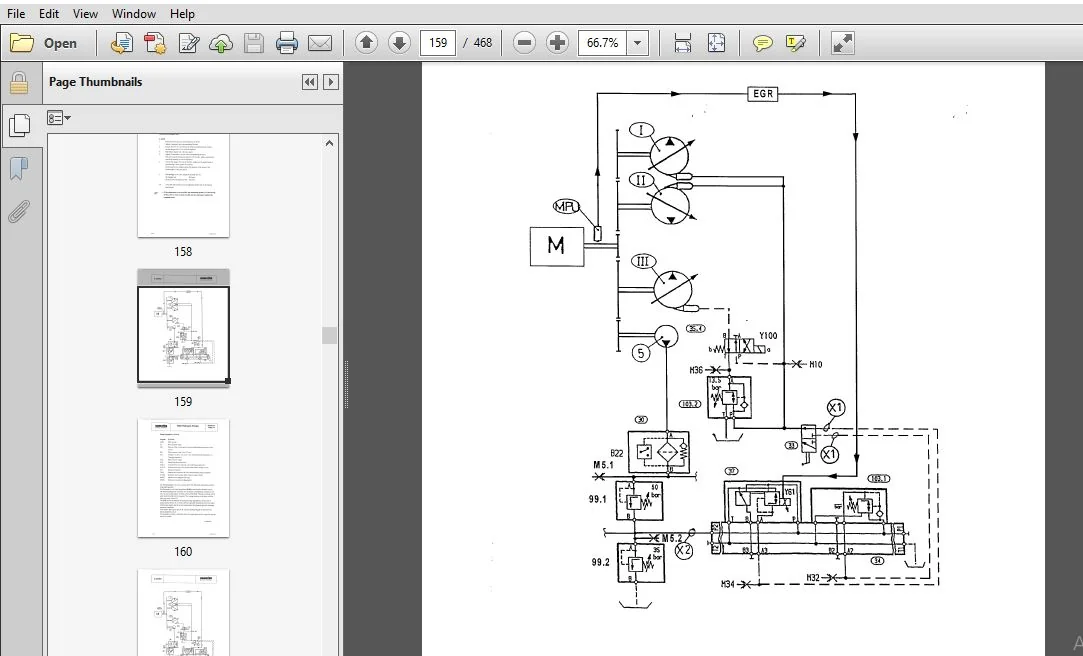Open the View menu

pos(85,13)
